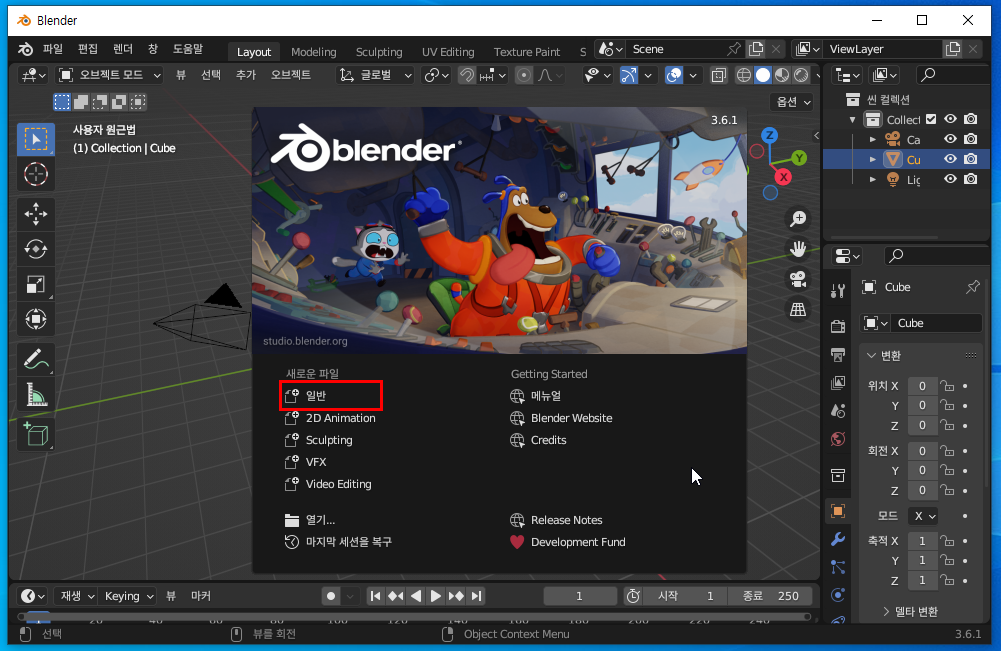Toggle the camera view icon

(798, 279)
